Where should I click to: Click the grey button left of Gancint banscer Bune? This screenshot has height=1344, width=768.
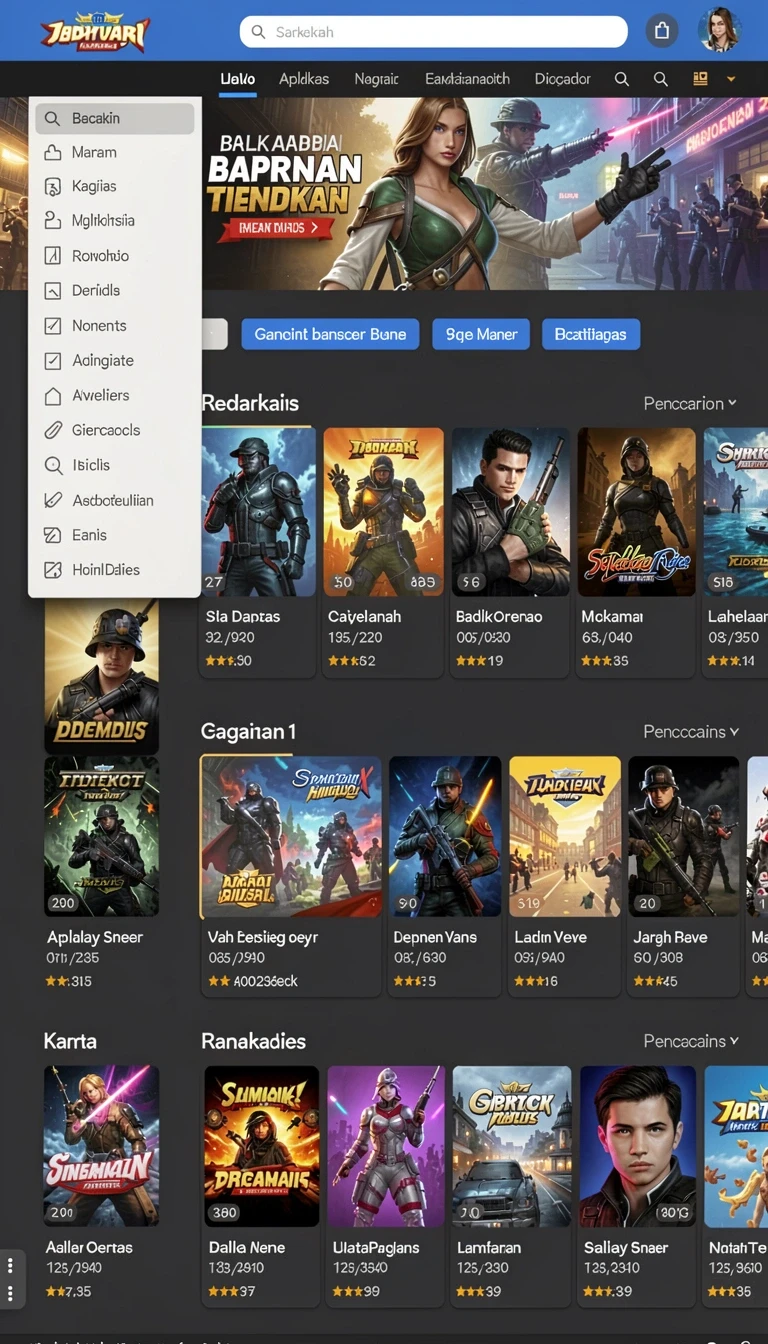tap(214, 334)
